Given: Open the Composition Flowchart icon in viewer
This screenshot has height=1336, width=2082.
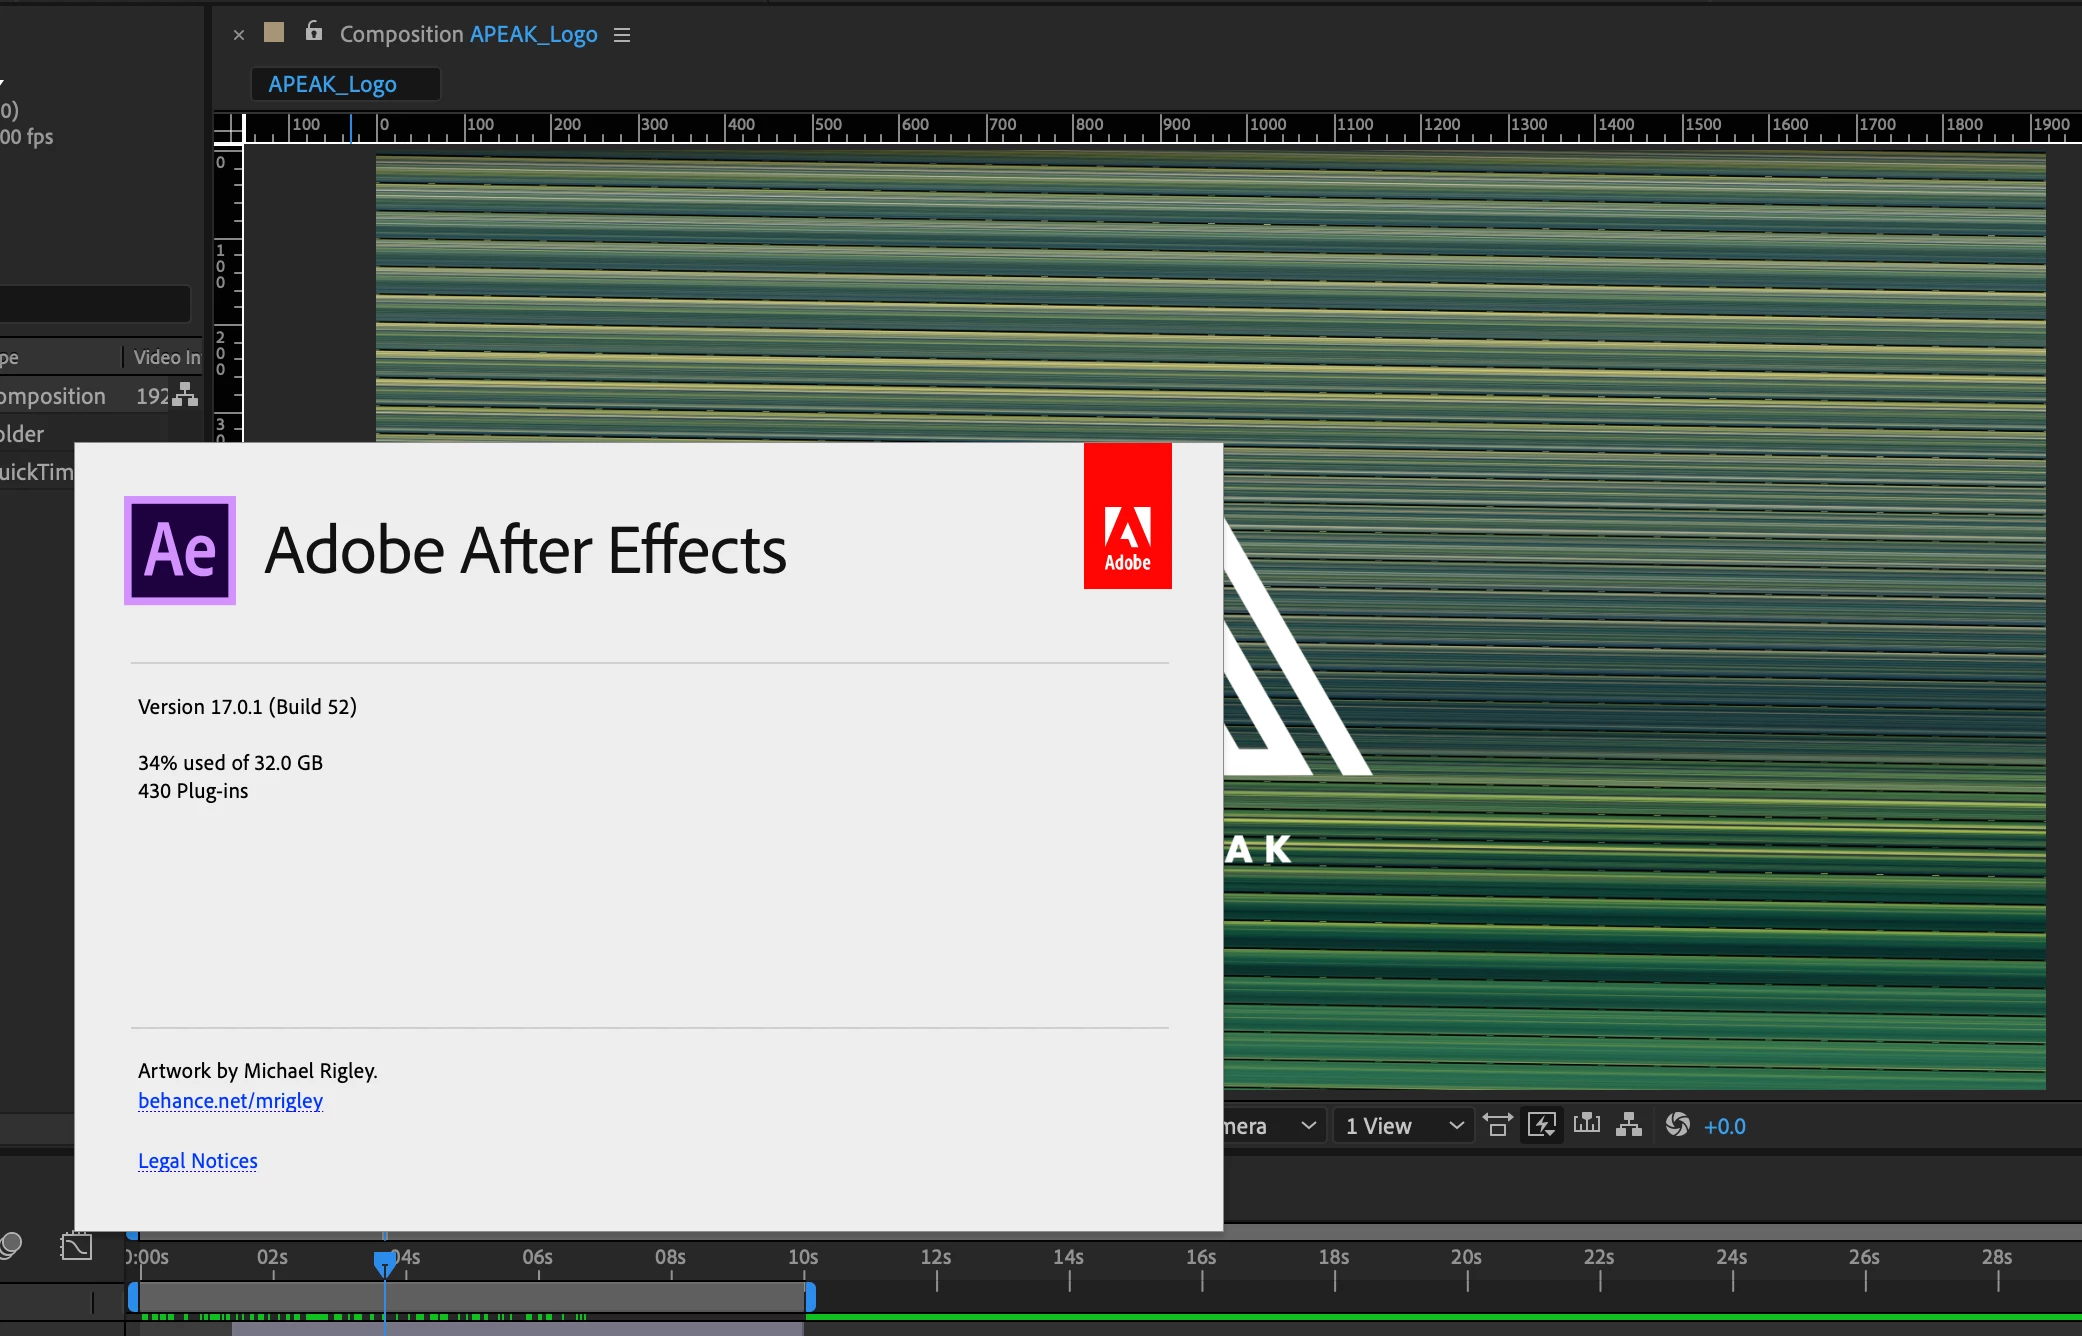Looking at the screenshot, I should point(1629,1125).
